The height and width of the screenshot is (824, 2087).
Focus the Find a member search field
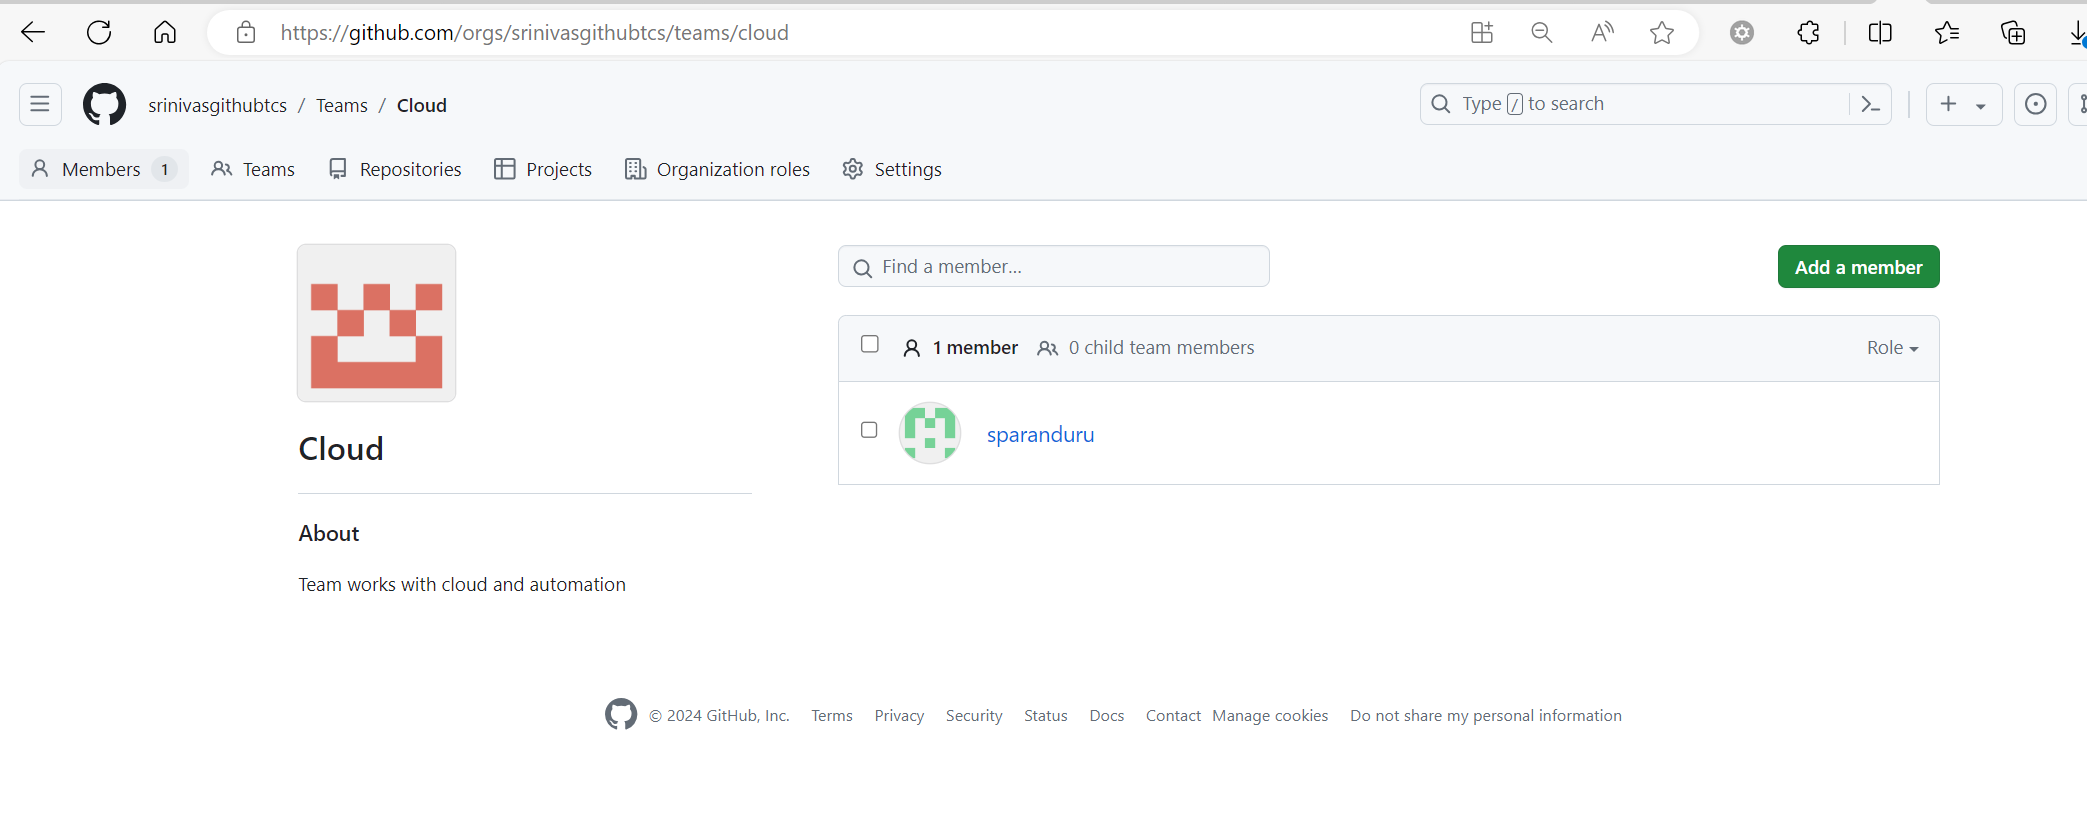tap(1054, 267)
